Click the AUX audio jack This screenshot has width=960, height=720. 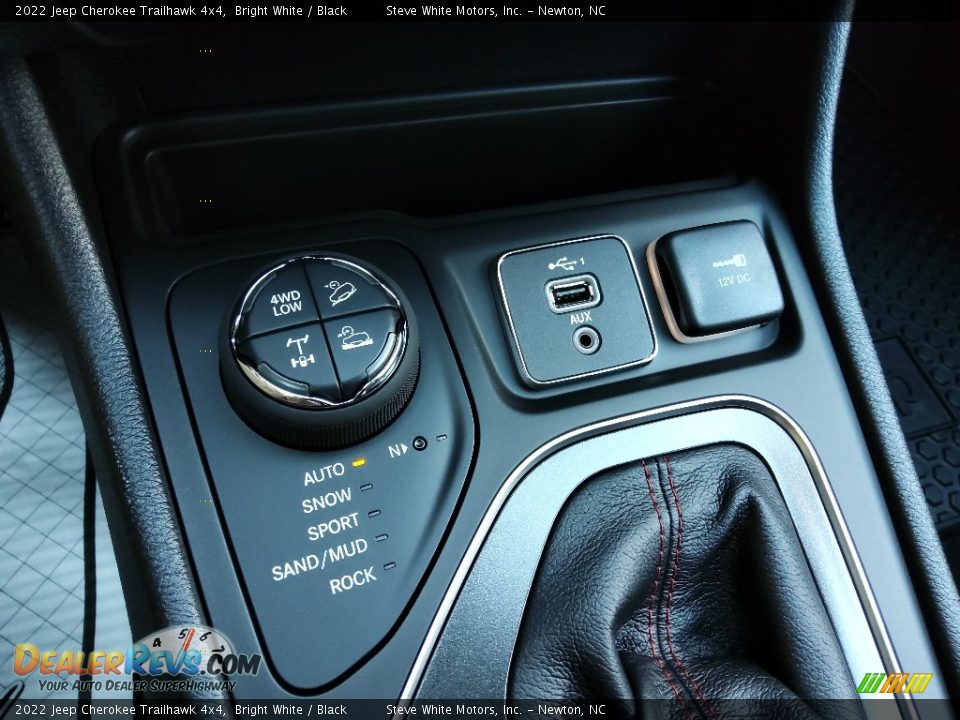click(586, 339)
